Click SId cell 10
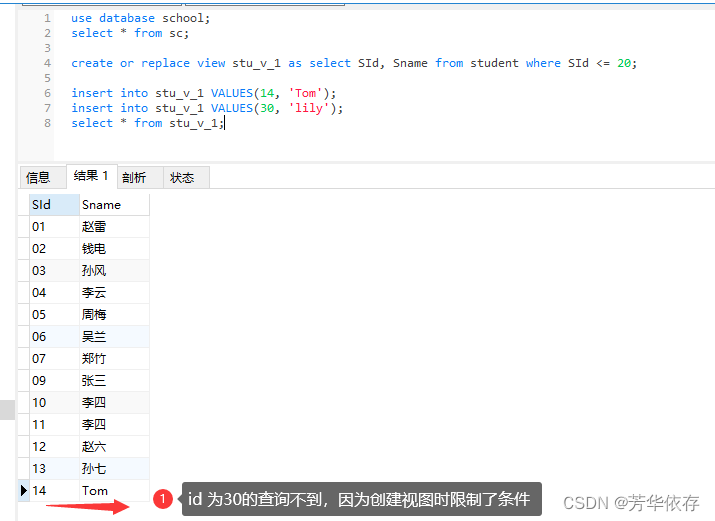Image resolution: width=715 pixels, height=521 pixels. (54, 402)
